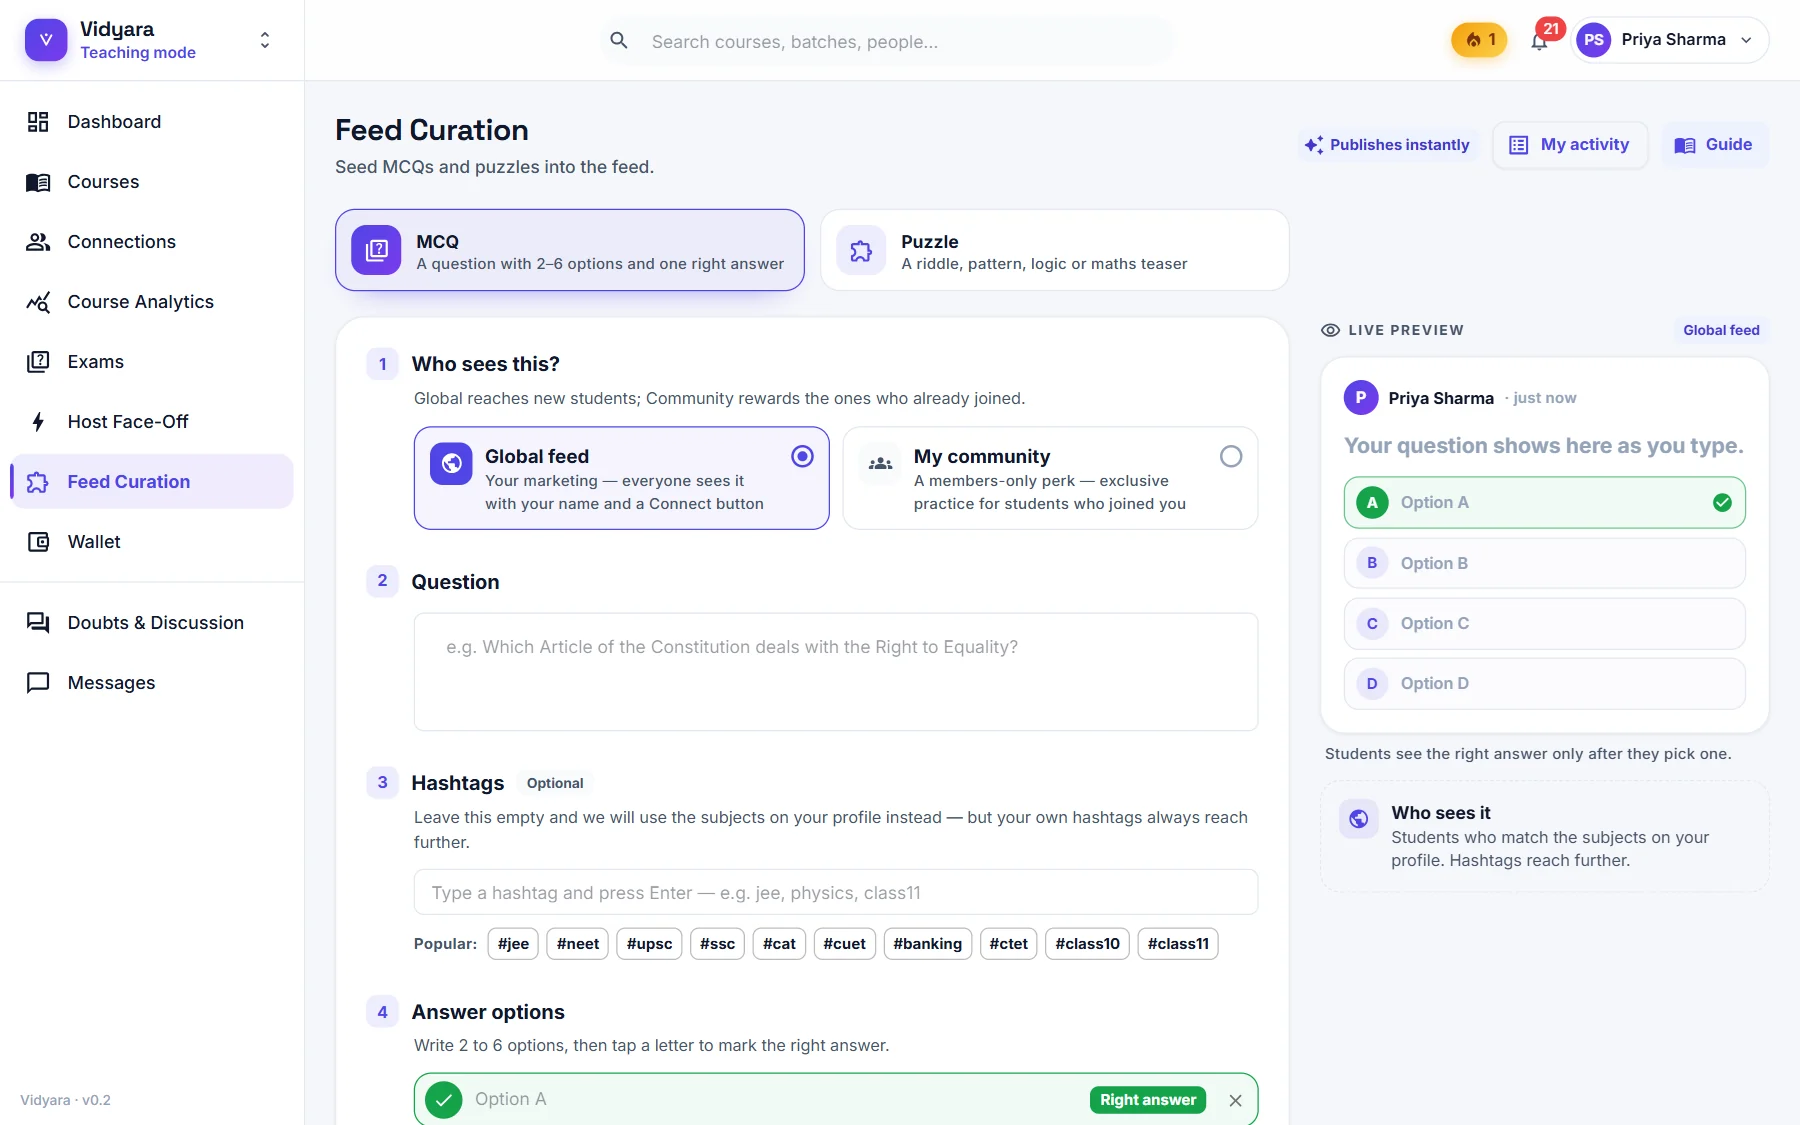Screen dimensions: 1800x1125
Task: Remove Option A with the X icon
Action: [x=1236, y=1100]
